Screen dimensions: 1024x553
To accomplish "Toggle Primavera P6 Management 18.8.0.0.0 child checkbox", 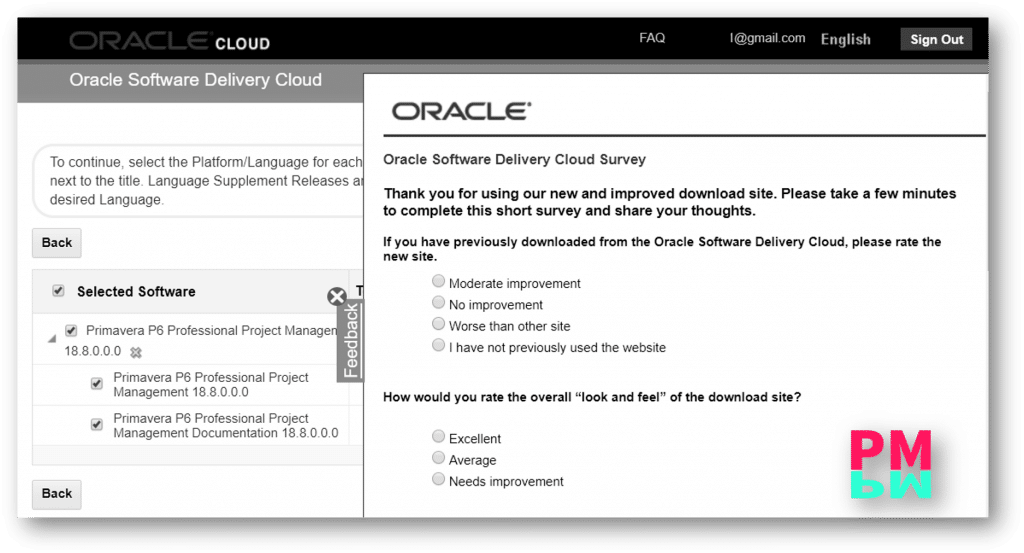I will click(x=97, y=383).
